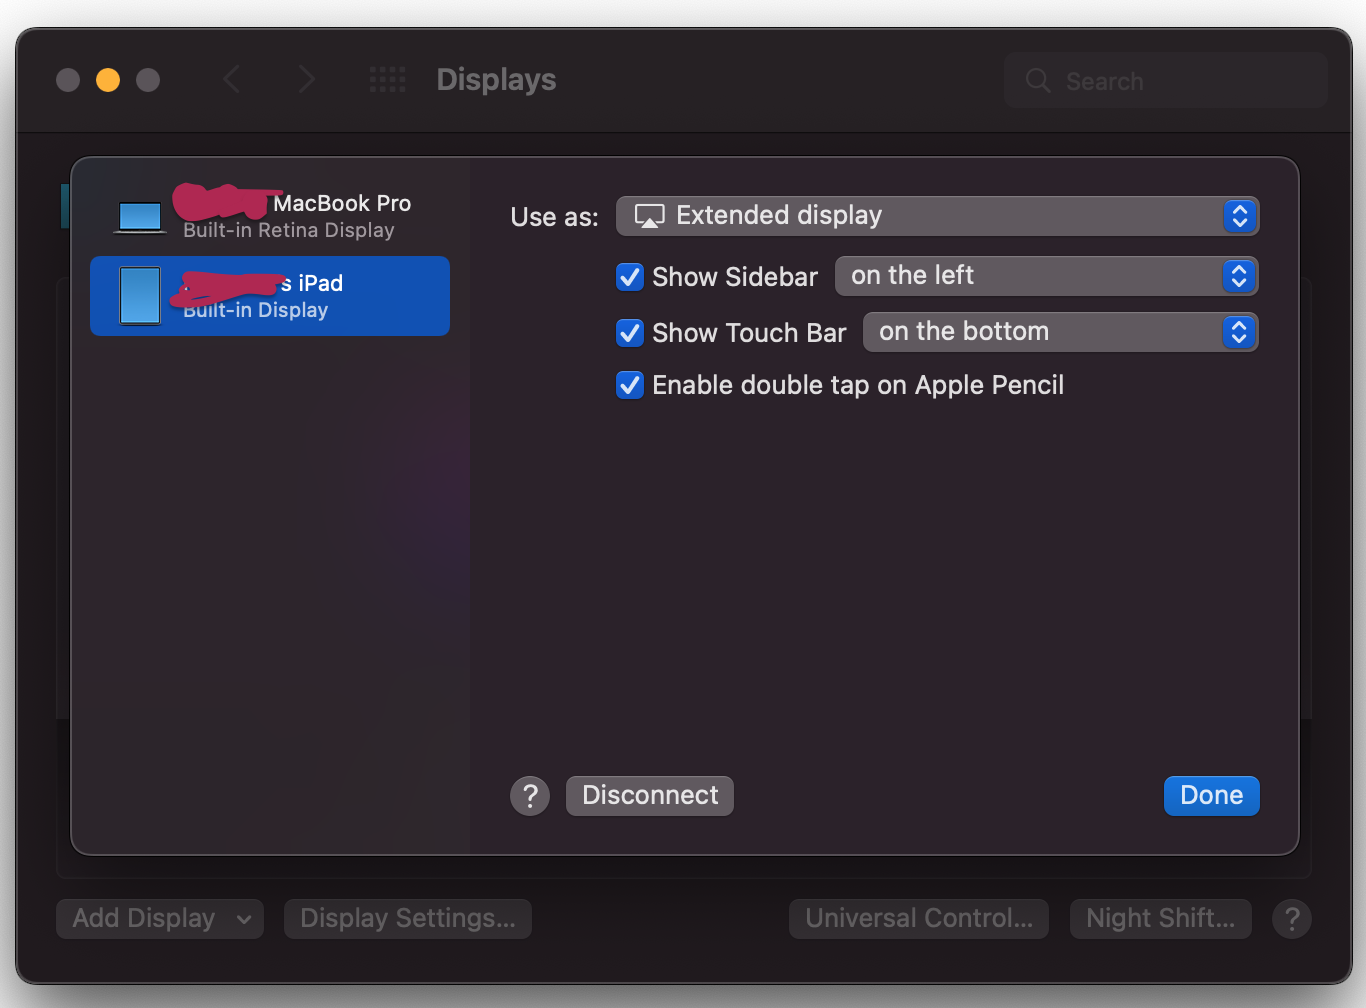The height and width of the screenshot is (1008, 1366).
Task: Click the AirPlay icon in Use as
Action: (x=650, y=216)
